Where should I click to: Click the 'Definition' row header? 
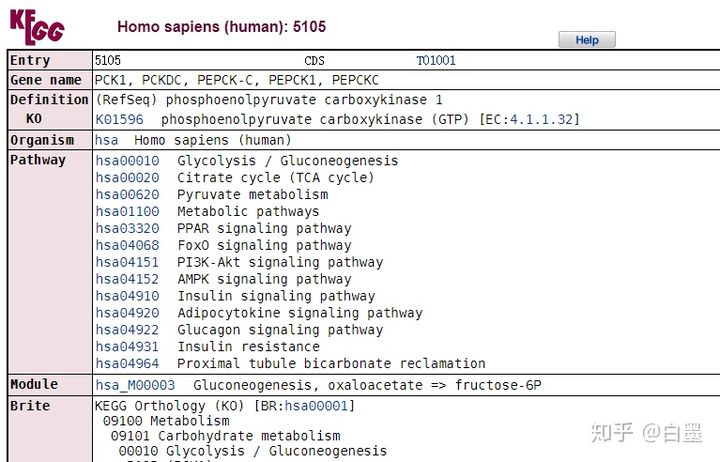[x=49, y=100]
